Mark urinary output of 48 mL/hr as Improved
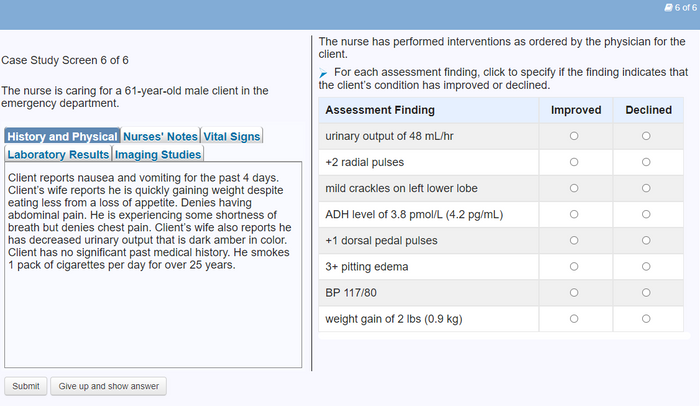This screenshot has width=700, height=406. coord(574,136)
